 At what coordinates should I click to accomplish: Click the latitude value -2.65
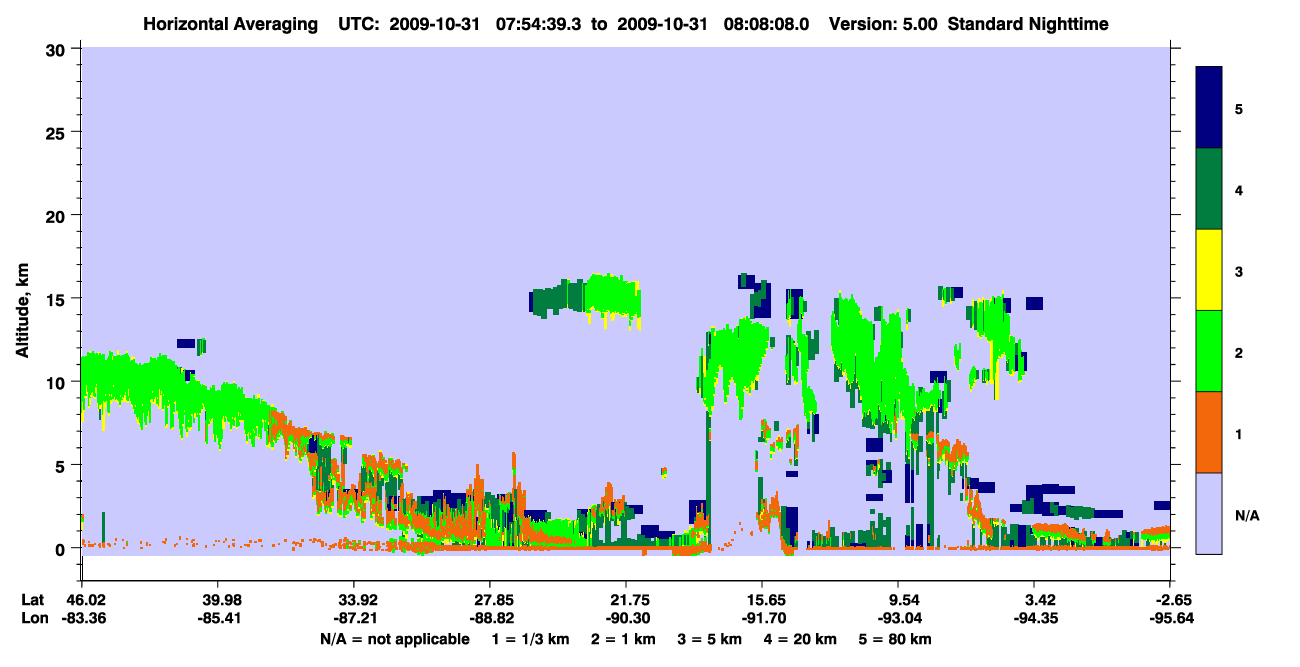pyautogui.click(x=1170, y=600)
